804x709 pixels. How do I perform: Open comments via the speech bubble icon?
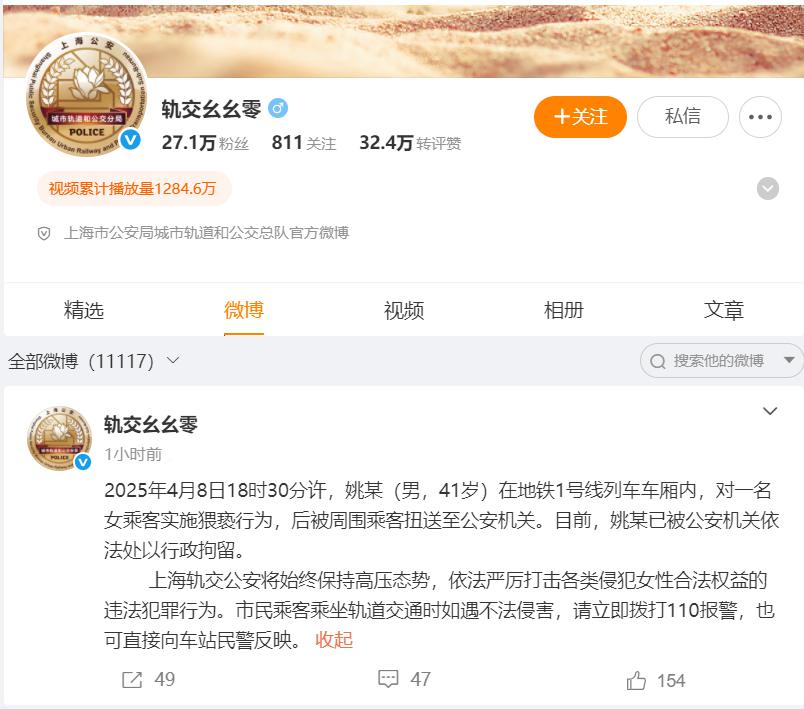point(388,679)
